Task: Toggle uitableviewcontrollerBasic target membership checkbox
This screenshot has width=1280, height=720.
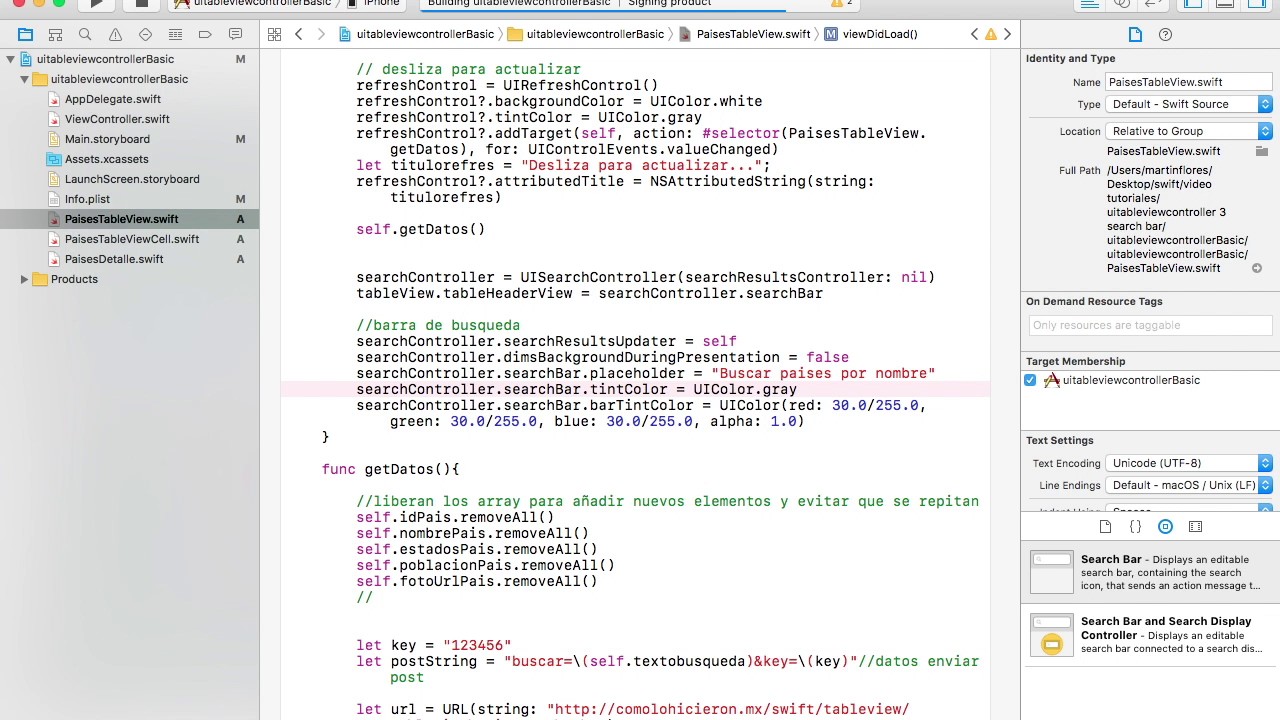Action: pyautogui.click(x=1030, y=380)
